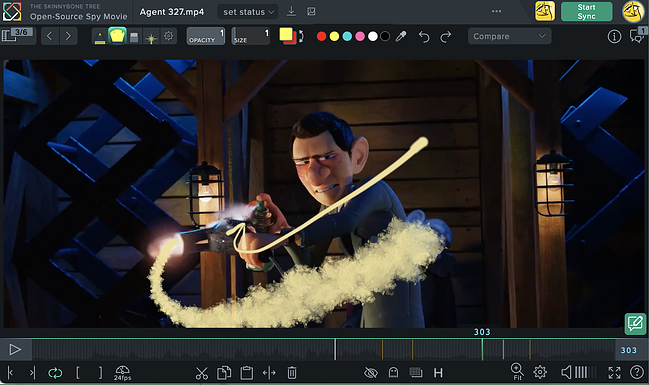Image resolution: width=649 pixels, height=385 pixels.
Task: Paste the sketch frame
Action: pos(247,373)
